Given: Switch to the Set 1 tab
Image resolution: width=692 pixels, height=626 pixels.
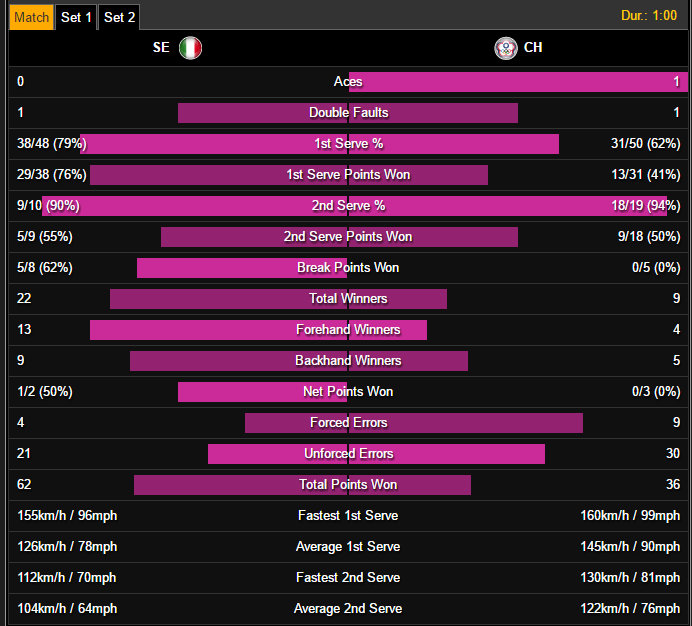Looking at the screenshot, I should click(76, 17).
